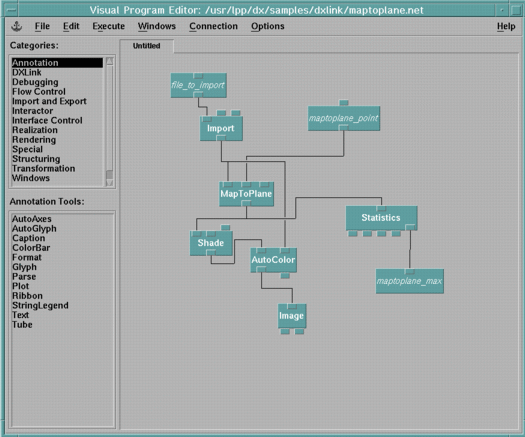Select the maptoplane_point node
The width and height of the screenshot is (525, 437).
344,118
